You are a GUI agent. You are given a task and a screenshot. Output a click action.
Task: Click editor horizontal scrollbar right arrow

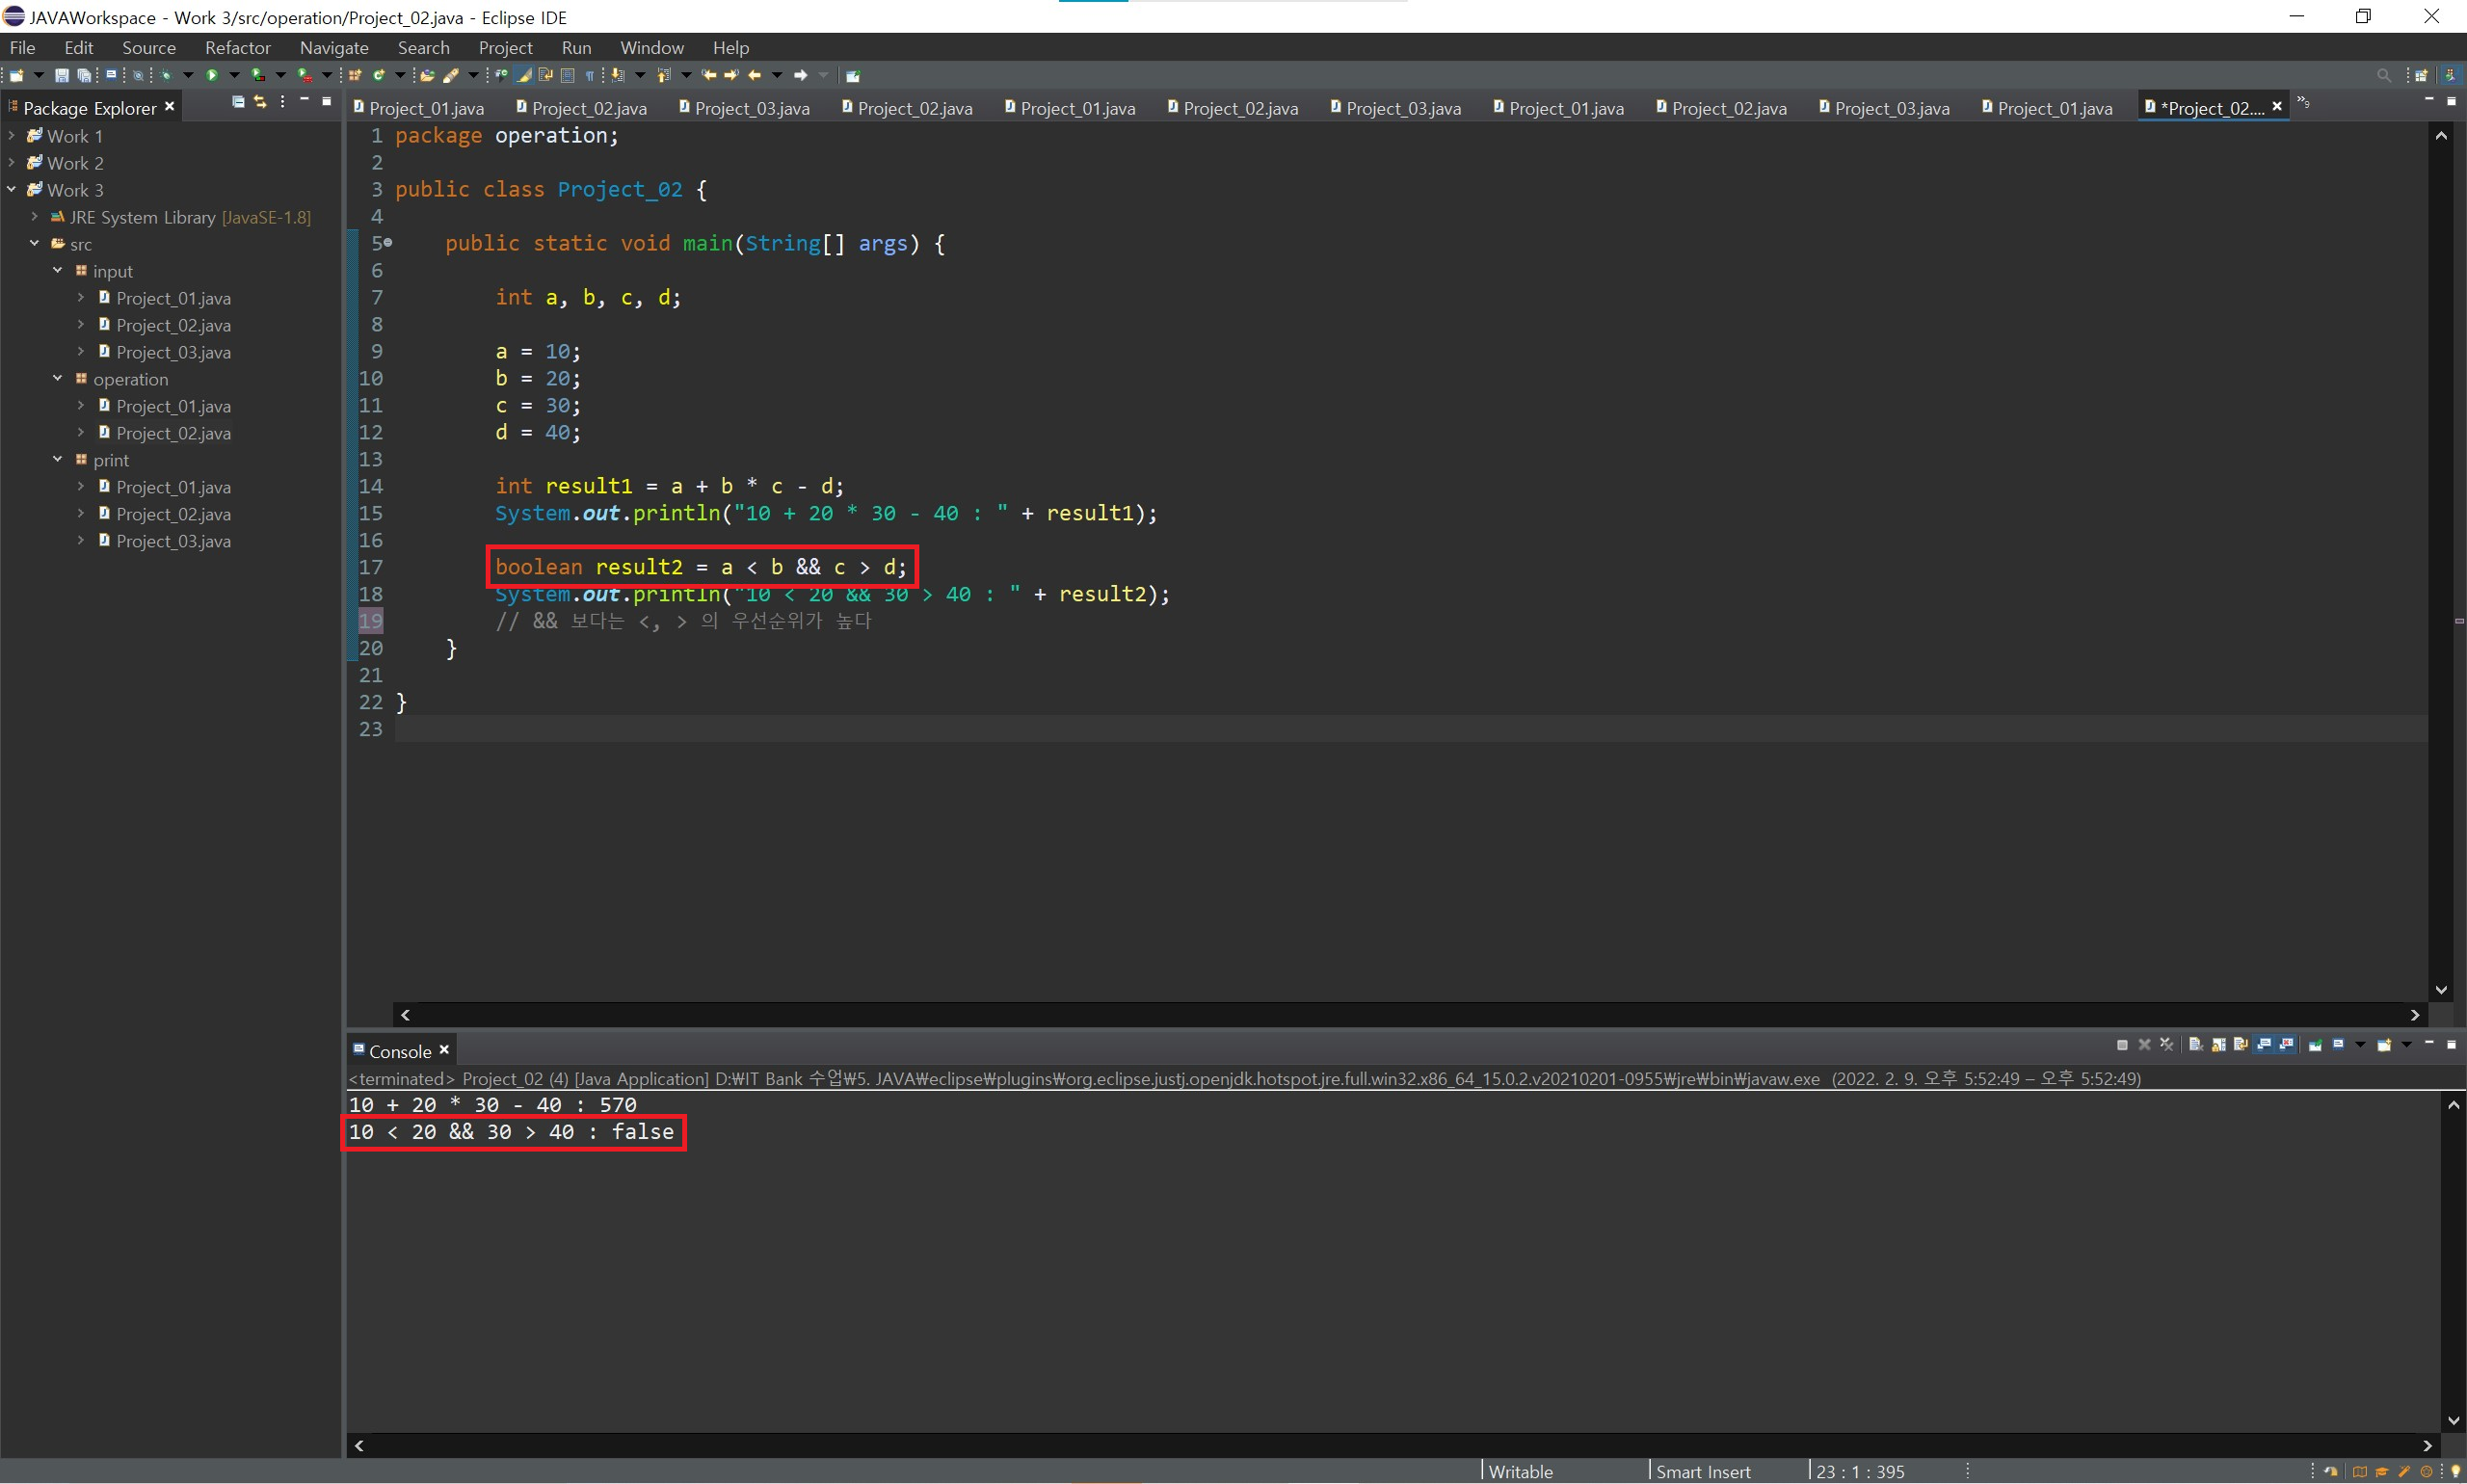pos(2415,1015)
